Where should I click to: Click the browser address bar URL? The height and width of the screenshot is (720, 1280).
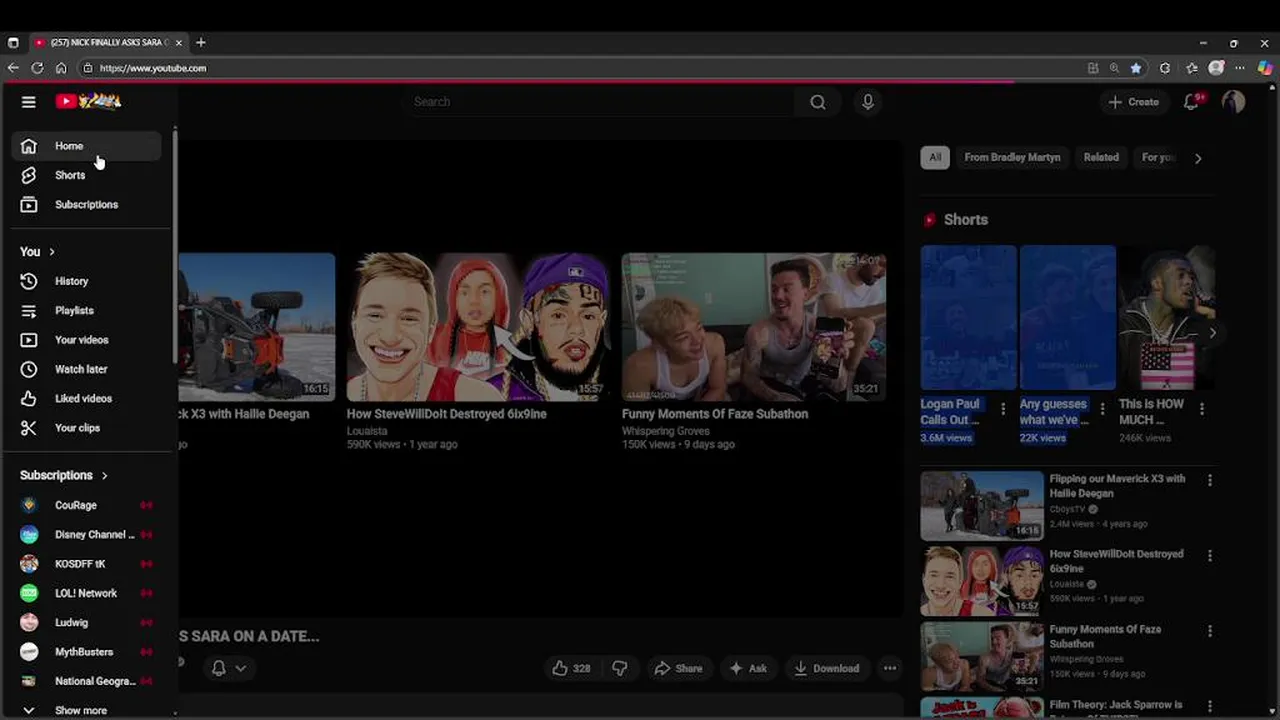tap(153, 68)
